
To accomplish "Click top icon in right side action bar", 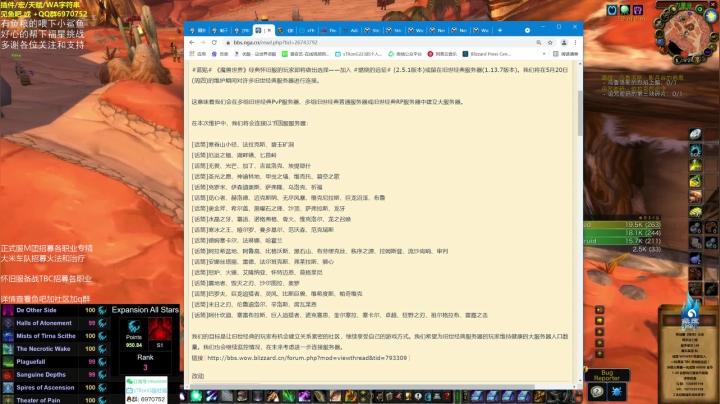I will [695, 134].
